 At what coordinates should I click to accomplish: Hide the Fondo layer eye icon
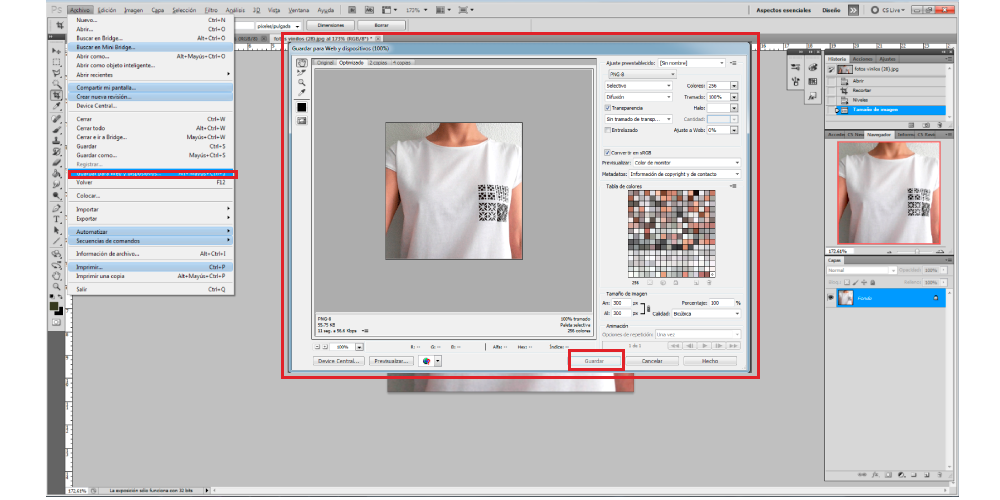coord(830,298)
